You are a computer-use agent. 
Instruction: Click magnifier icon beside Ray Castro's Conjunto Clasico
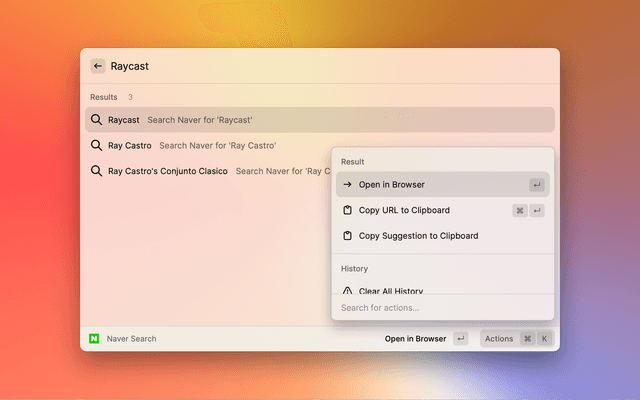(x=97, y=171)
